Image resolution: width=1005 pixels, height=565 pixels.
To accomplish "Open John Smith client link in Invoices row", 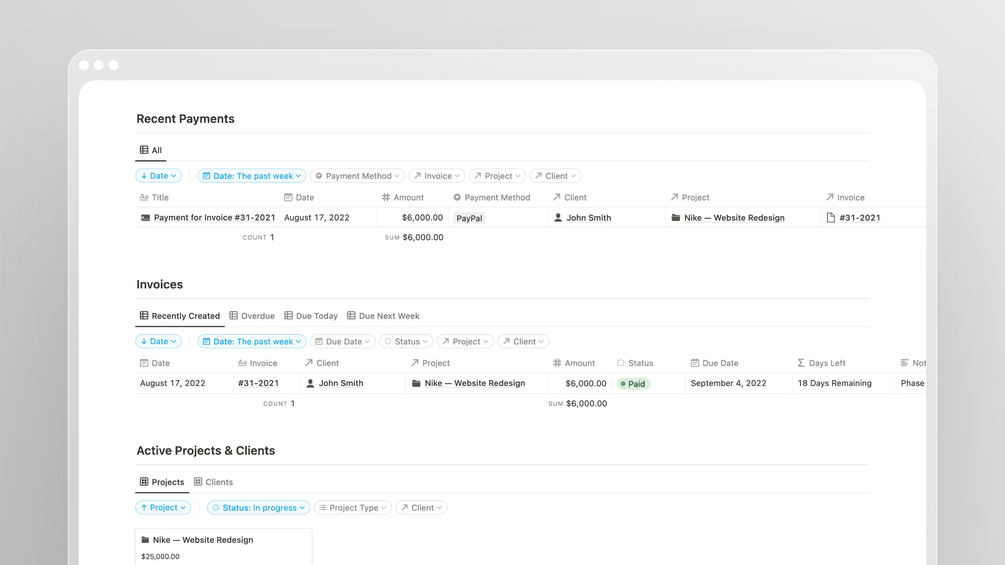I will coord(340,383).
